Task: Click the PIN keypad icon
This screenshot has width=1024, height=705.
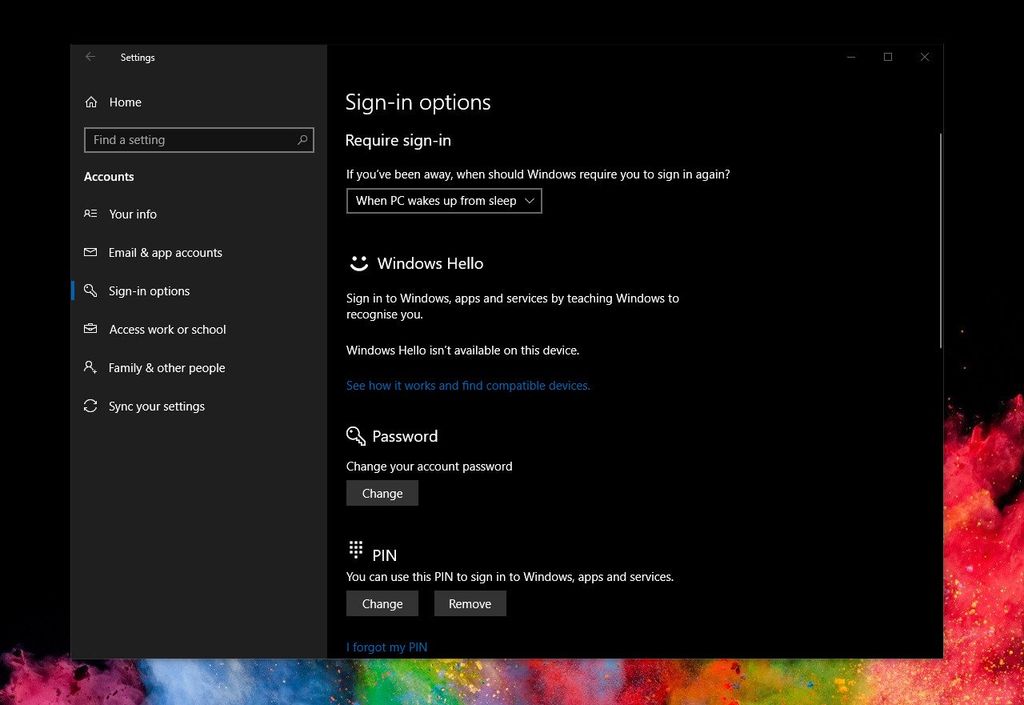Action: tap(355, 548)
